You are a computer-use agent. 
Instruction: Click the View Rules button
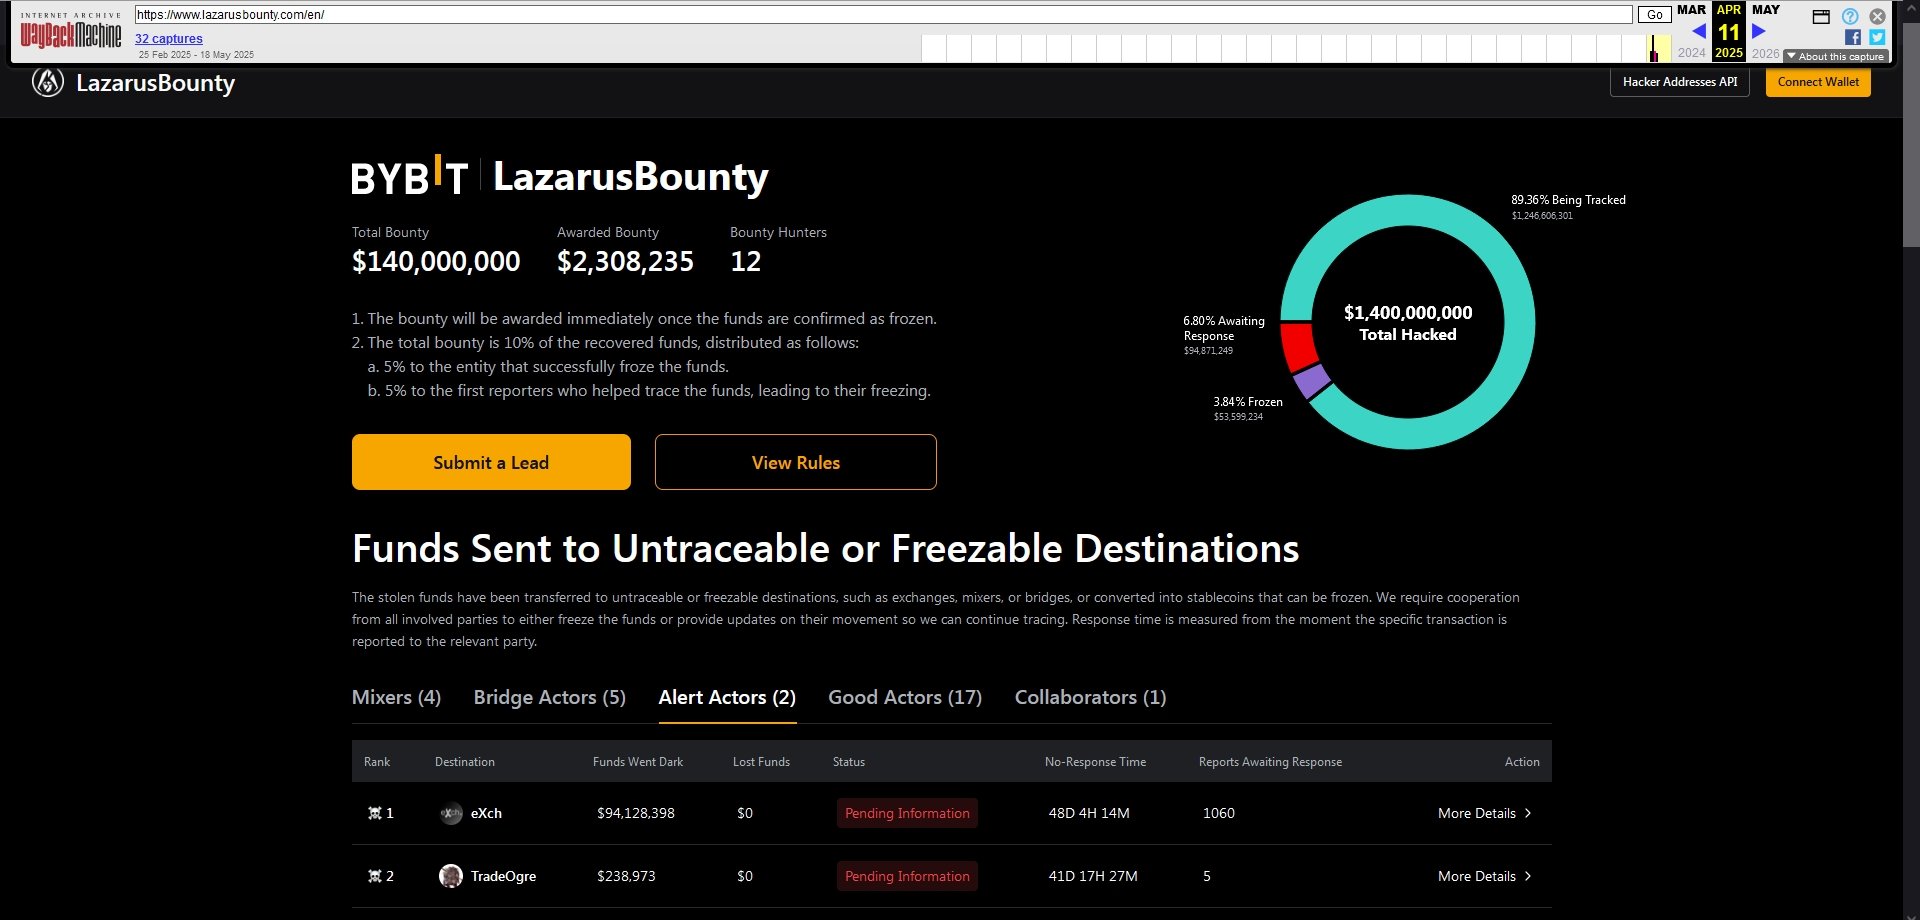pyautogui.click(x=796, y=462)
